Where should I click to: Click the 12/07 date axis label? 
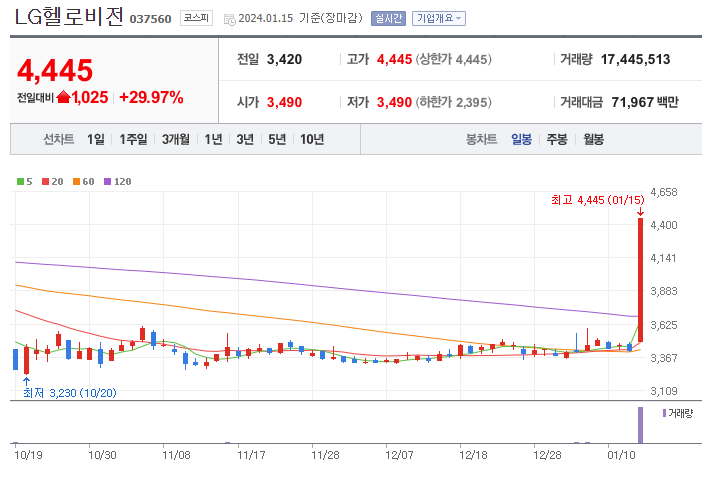click(x=399, y=455)
